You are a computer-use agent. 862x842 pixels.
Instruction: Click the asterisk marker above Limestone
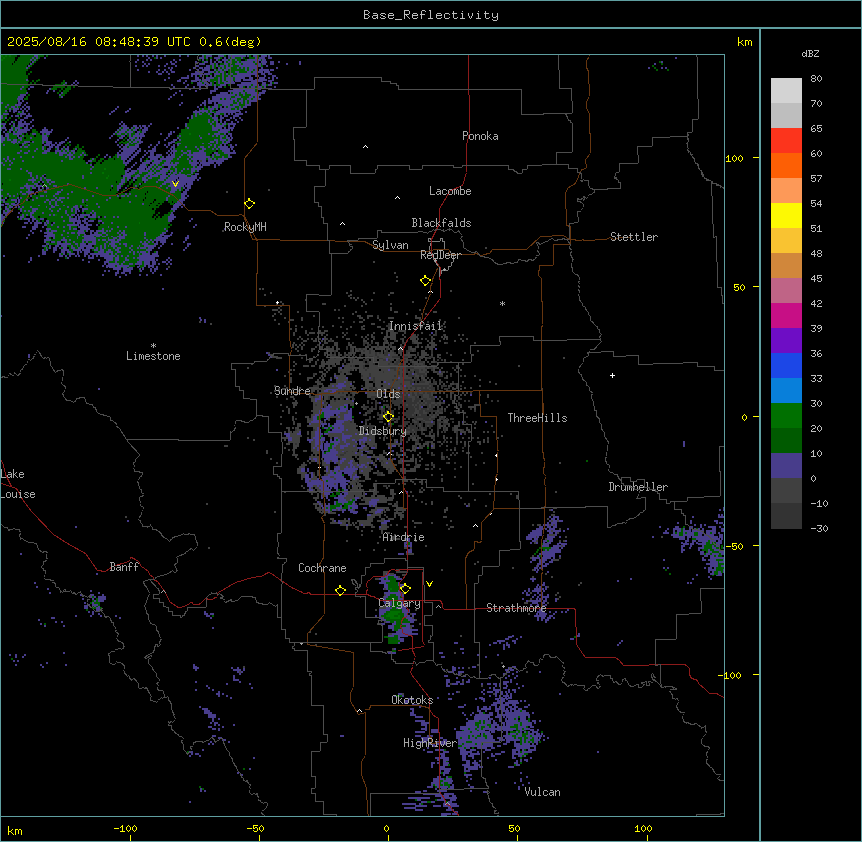153,346
